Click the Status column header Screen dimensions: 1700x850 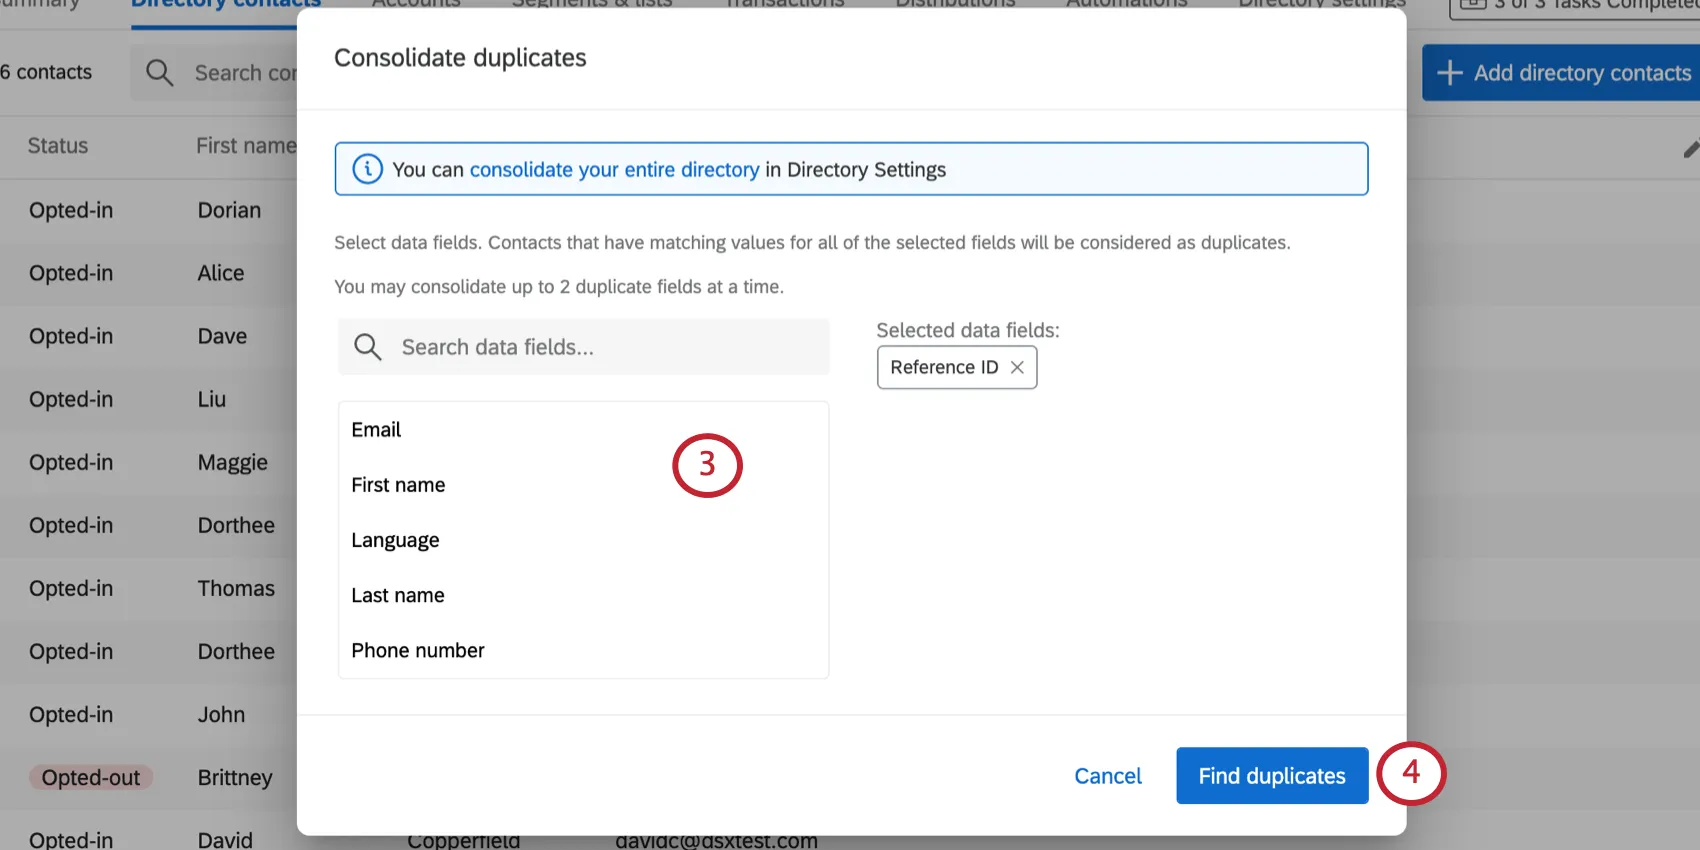tap(58, 146)
